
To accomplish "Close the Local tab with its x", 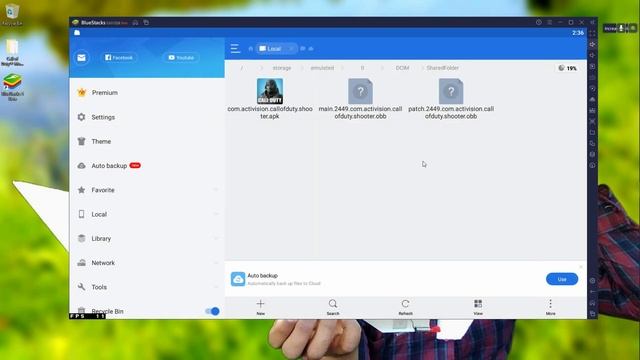I will click(x=291, y=49).
